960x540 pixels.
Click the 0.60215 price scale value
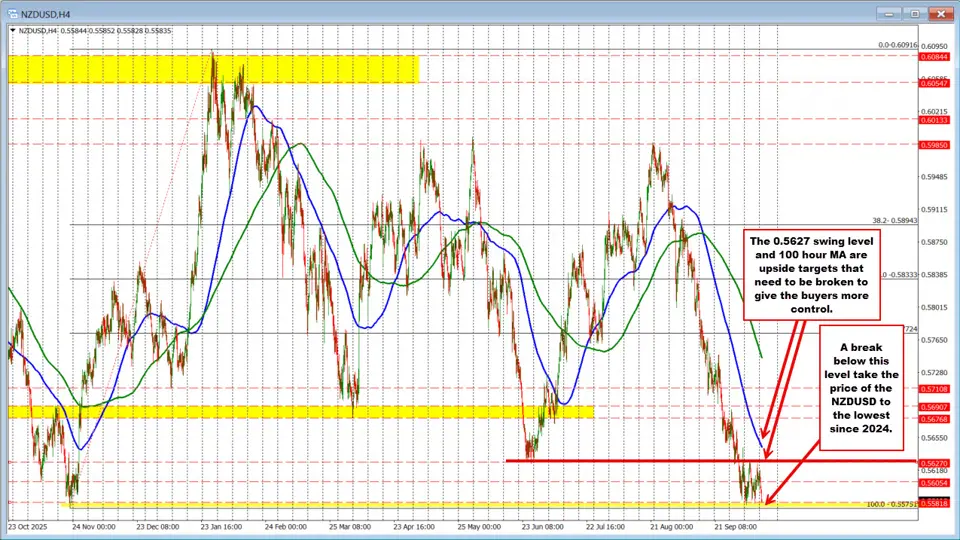[934, 112]
